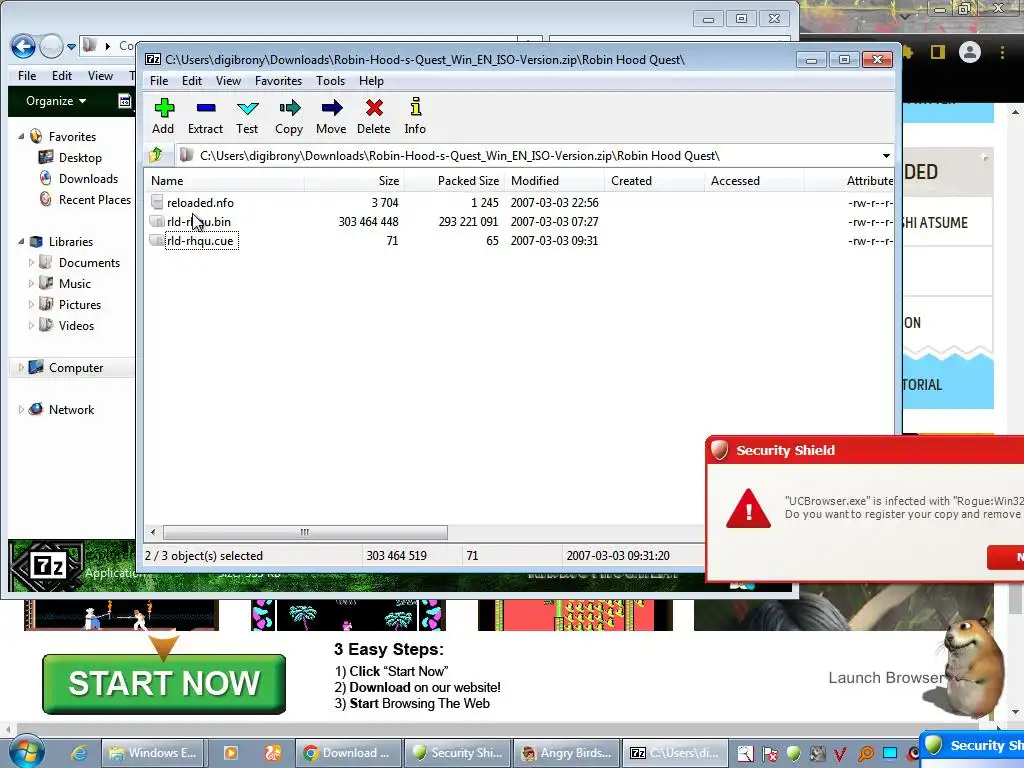The width and height of the screenshot is (1024, 768).
Task: Click the Security Shield popup title
Action: click(x=786, y=451)
